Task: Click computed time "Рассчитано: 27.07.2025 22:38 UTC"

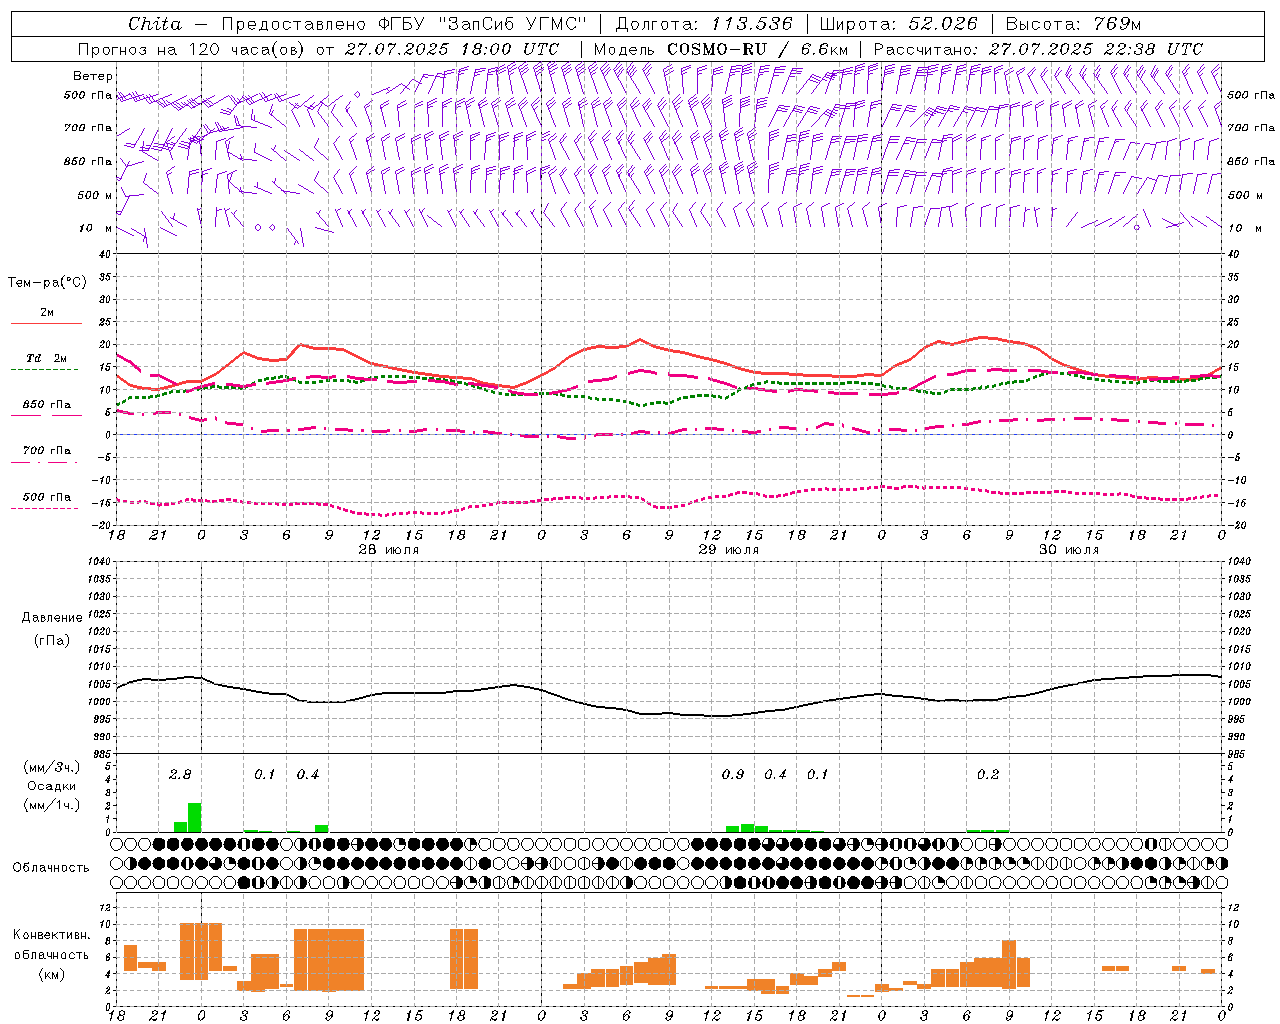Action: point(1038,48)
